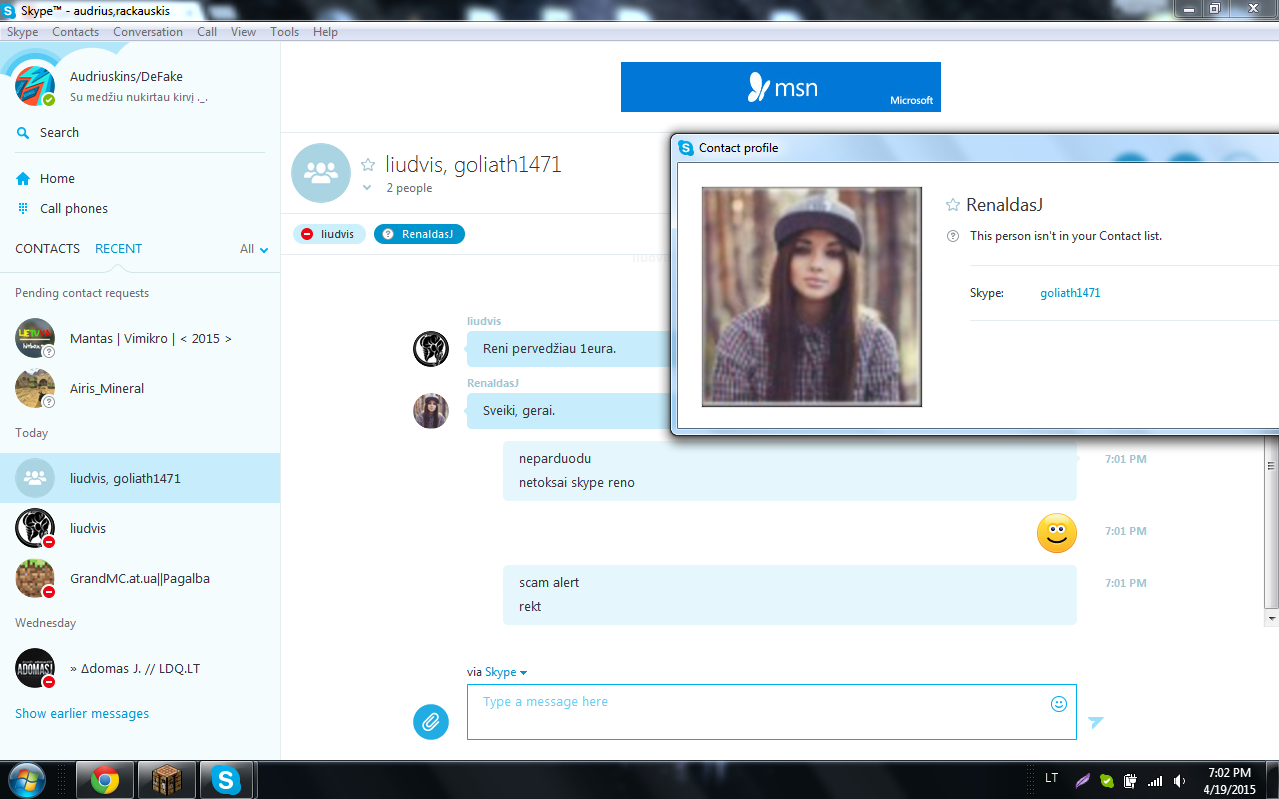Click the 'Reni pervedžiau 1eura.' message
Image resolution: width=1279 pixels, height=799 pixels.
(x=550, y=349)
